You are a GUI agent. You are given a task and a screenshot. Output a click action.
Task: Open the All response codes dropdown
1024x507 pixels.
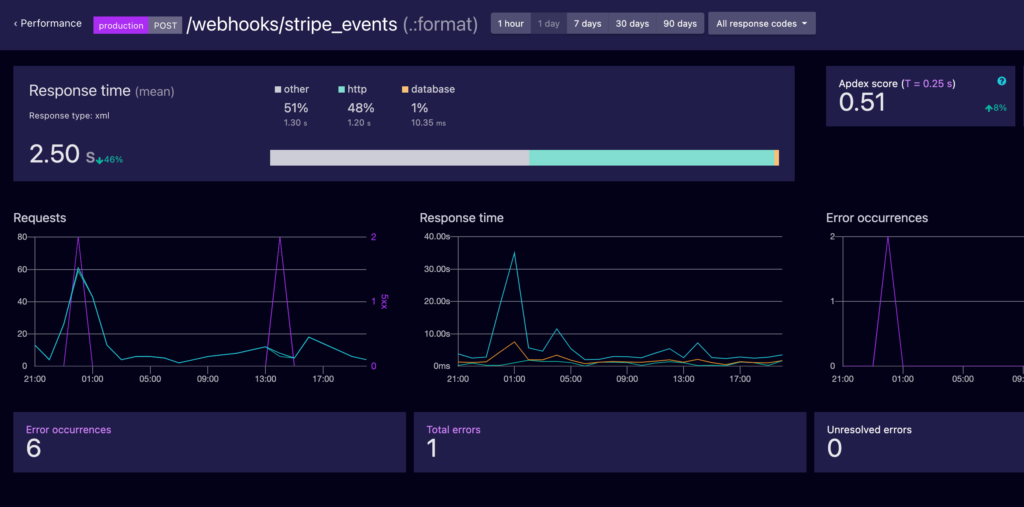tap(761, 23)
